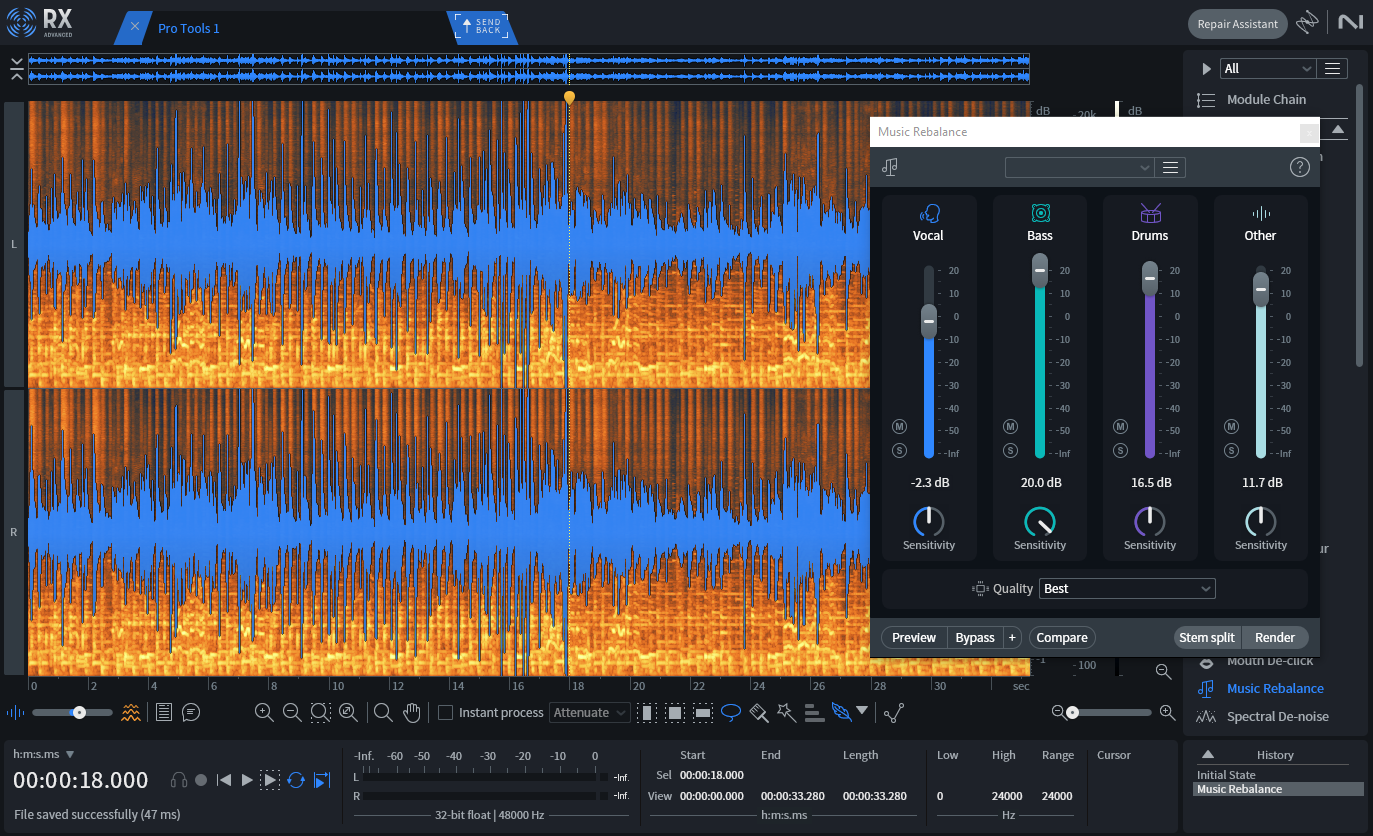Image resolution: width=1373 pixels, height=836 pixels.
Task: Click the plus button next to Bypass
Action: pos(1012,638)
